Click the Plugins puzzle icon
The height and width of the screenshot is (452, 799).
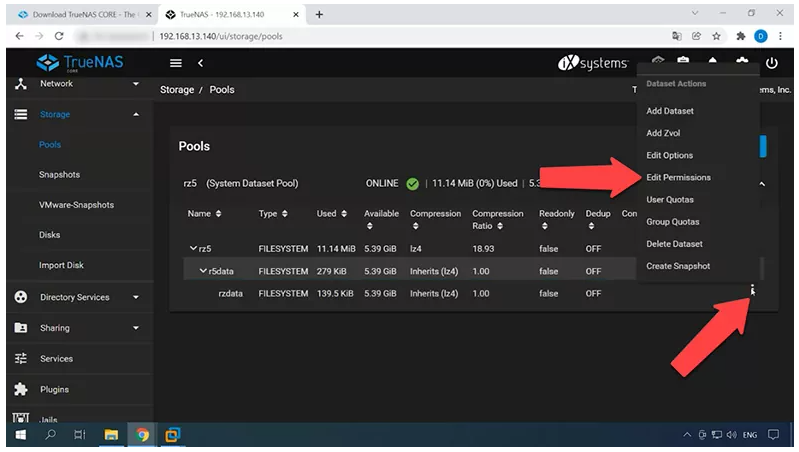[21, 389]
